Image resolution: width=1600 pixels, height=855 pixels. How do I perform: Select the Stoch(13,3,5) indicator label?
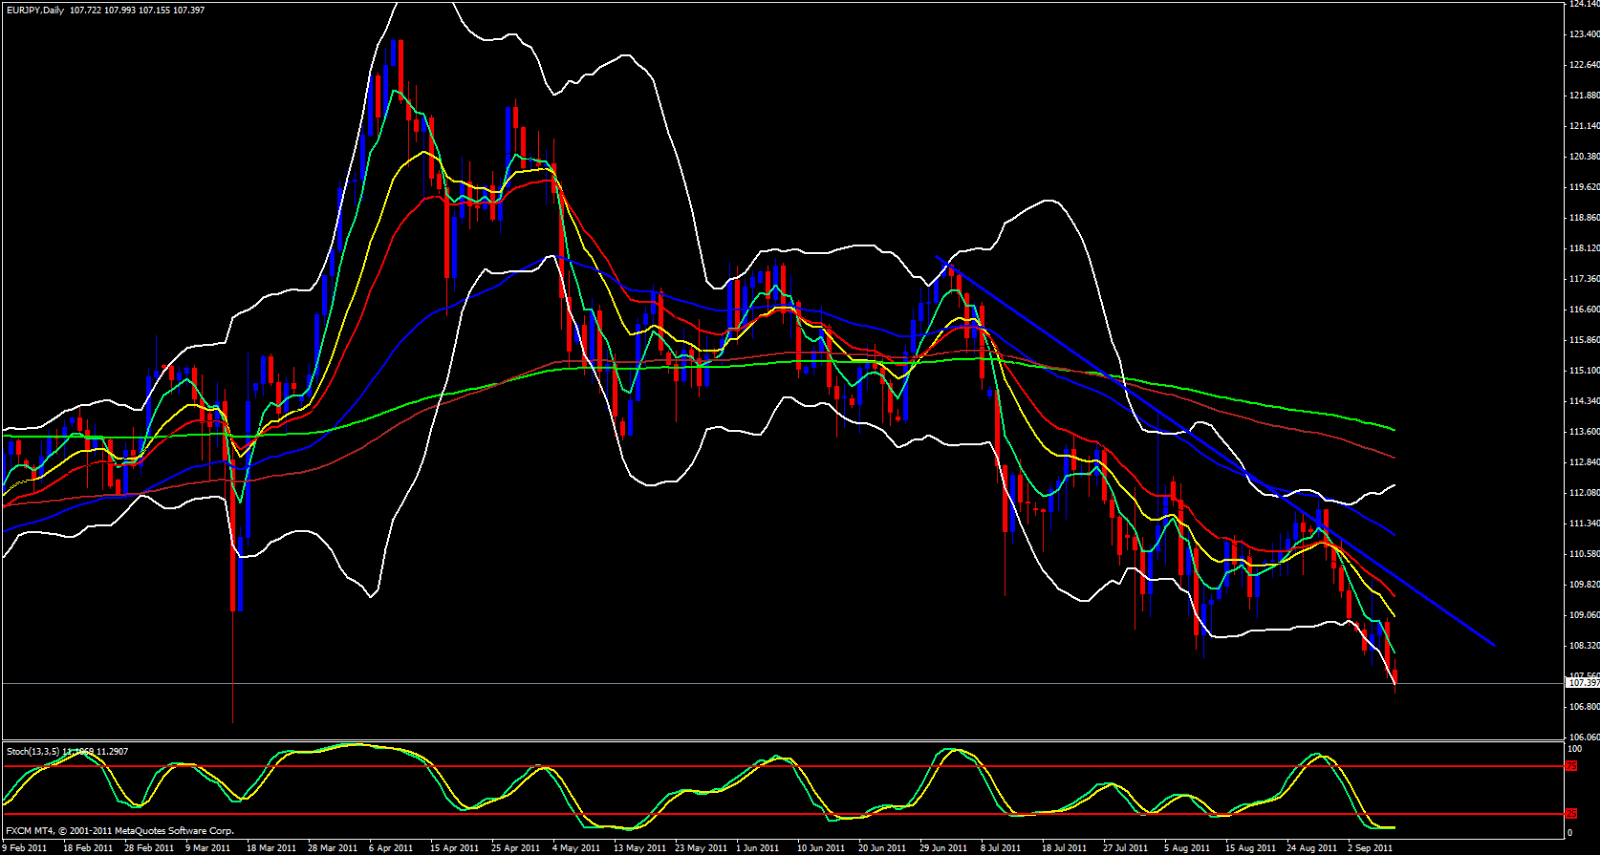pyautogui.click(x=34, y=751)
